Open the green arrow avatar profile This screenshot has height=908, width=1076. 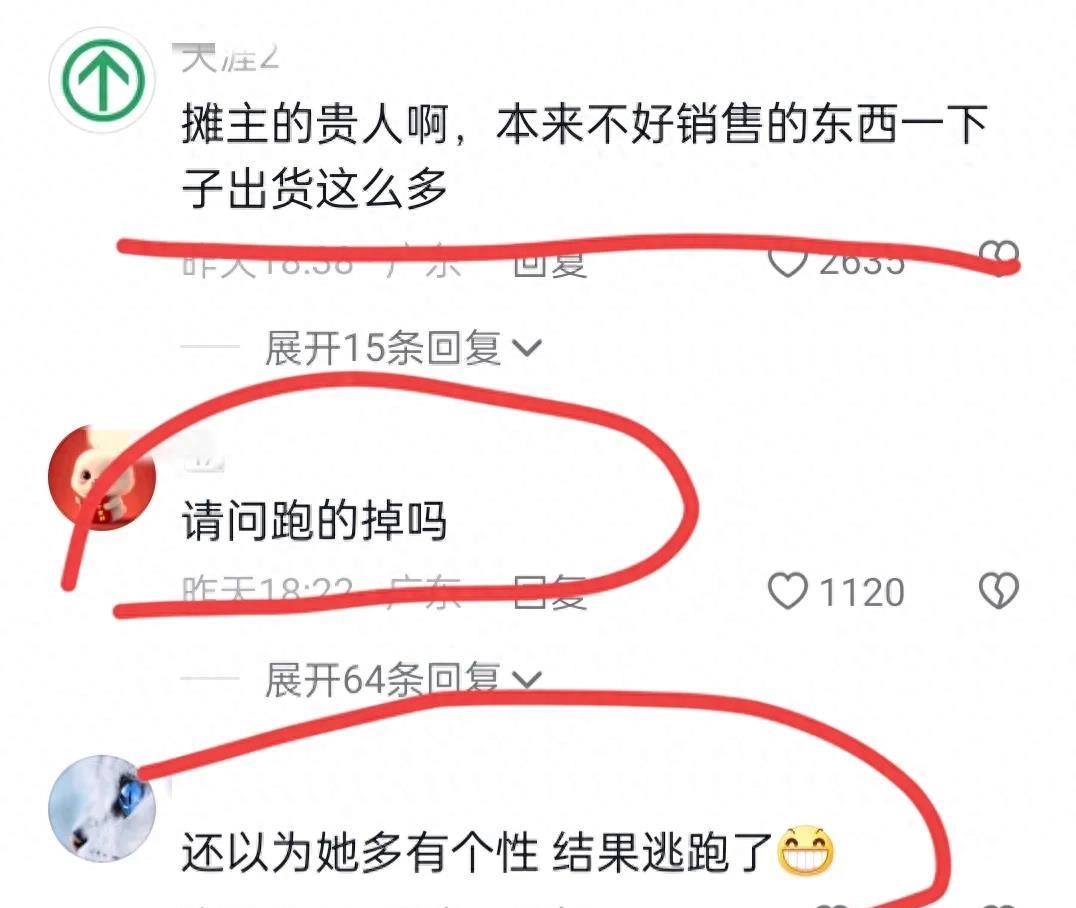click(102, 80)
